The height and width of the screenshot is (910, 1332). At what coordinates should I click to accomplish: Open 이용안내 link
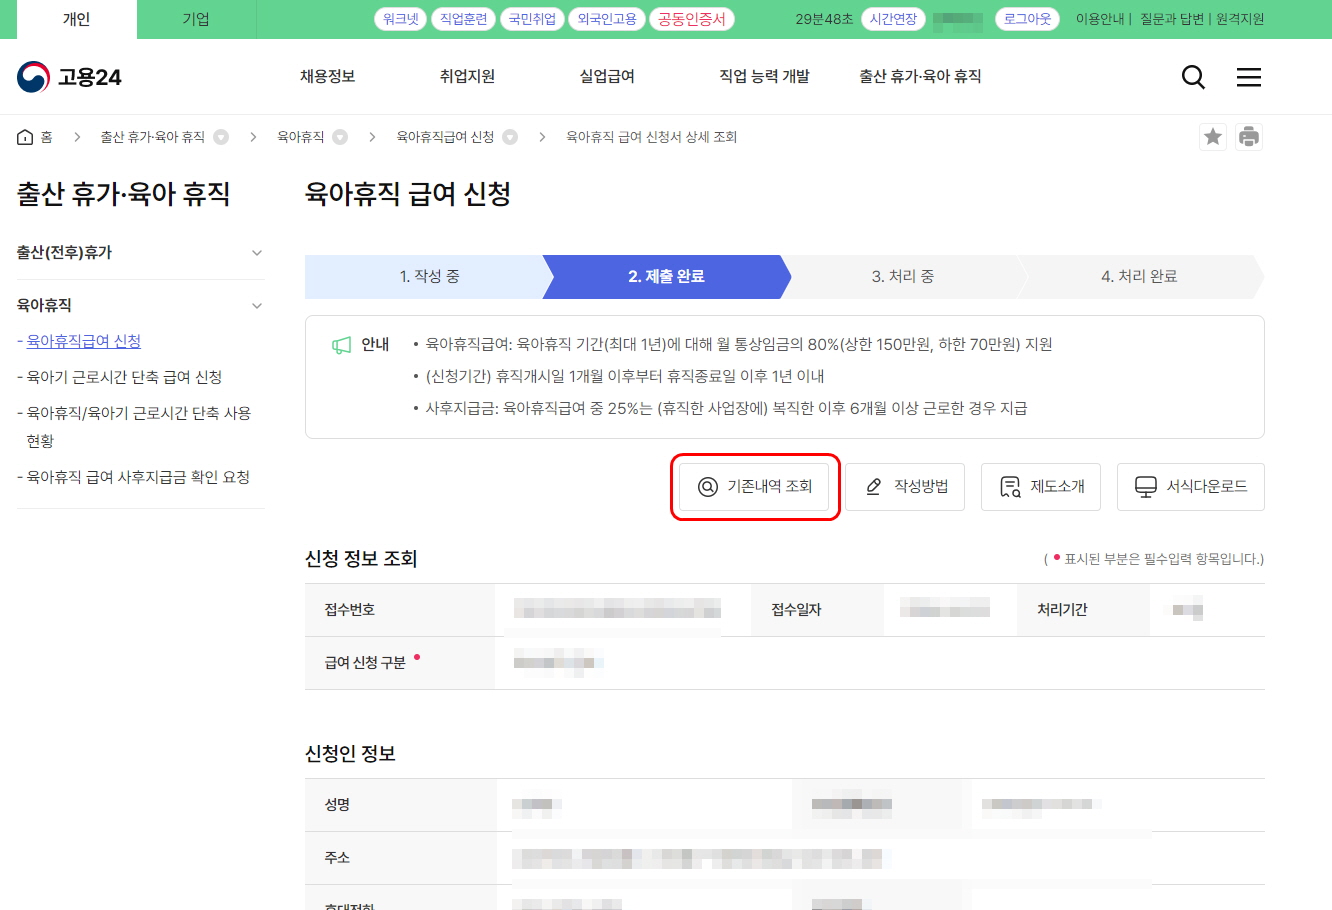pos(1100,19)
